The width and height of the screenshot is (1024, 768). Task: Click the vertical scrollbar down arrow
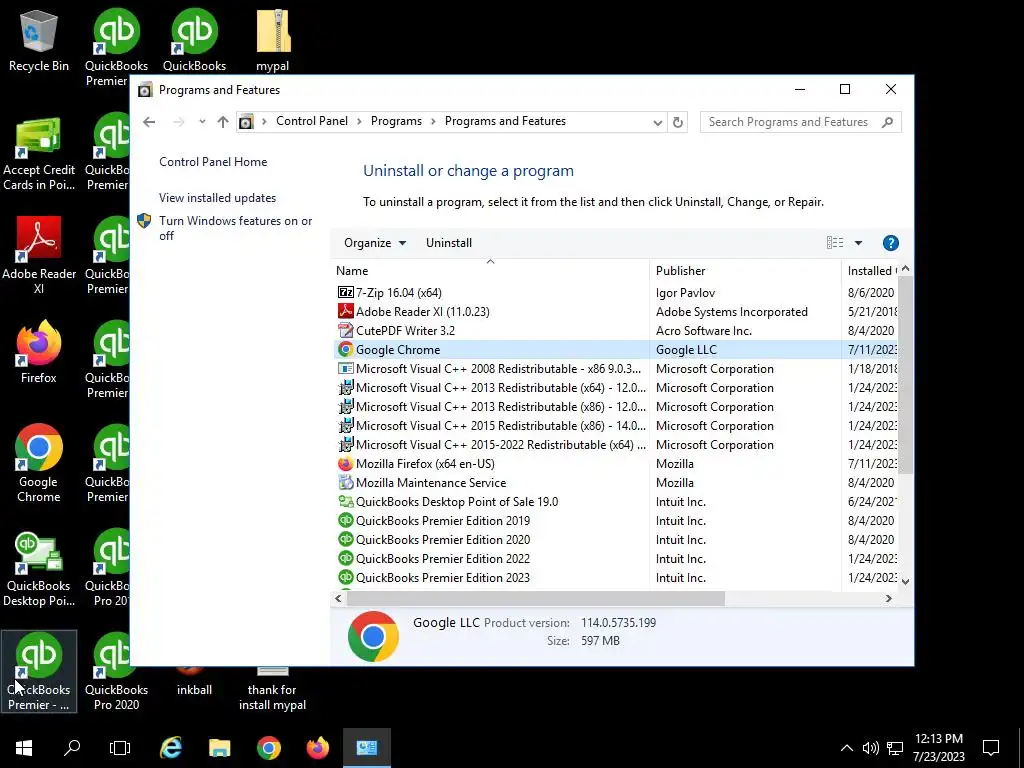[x=905, y=581]
